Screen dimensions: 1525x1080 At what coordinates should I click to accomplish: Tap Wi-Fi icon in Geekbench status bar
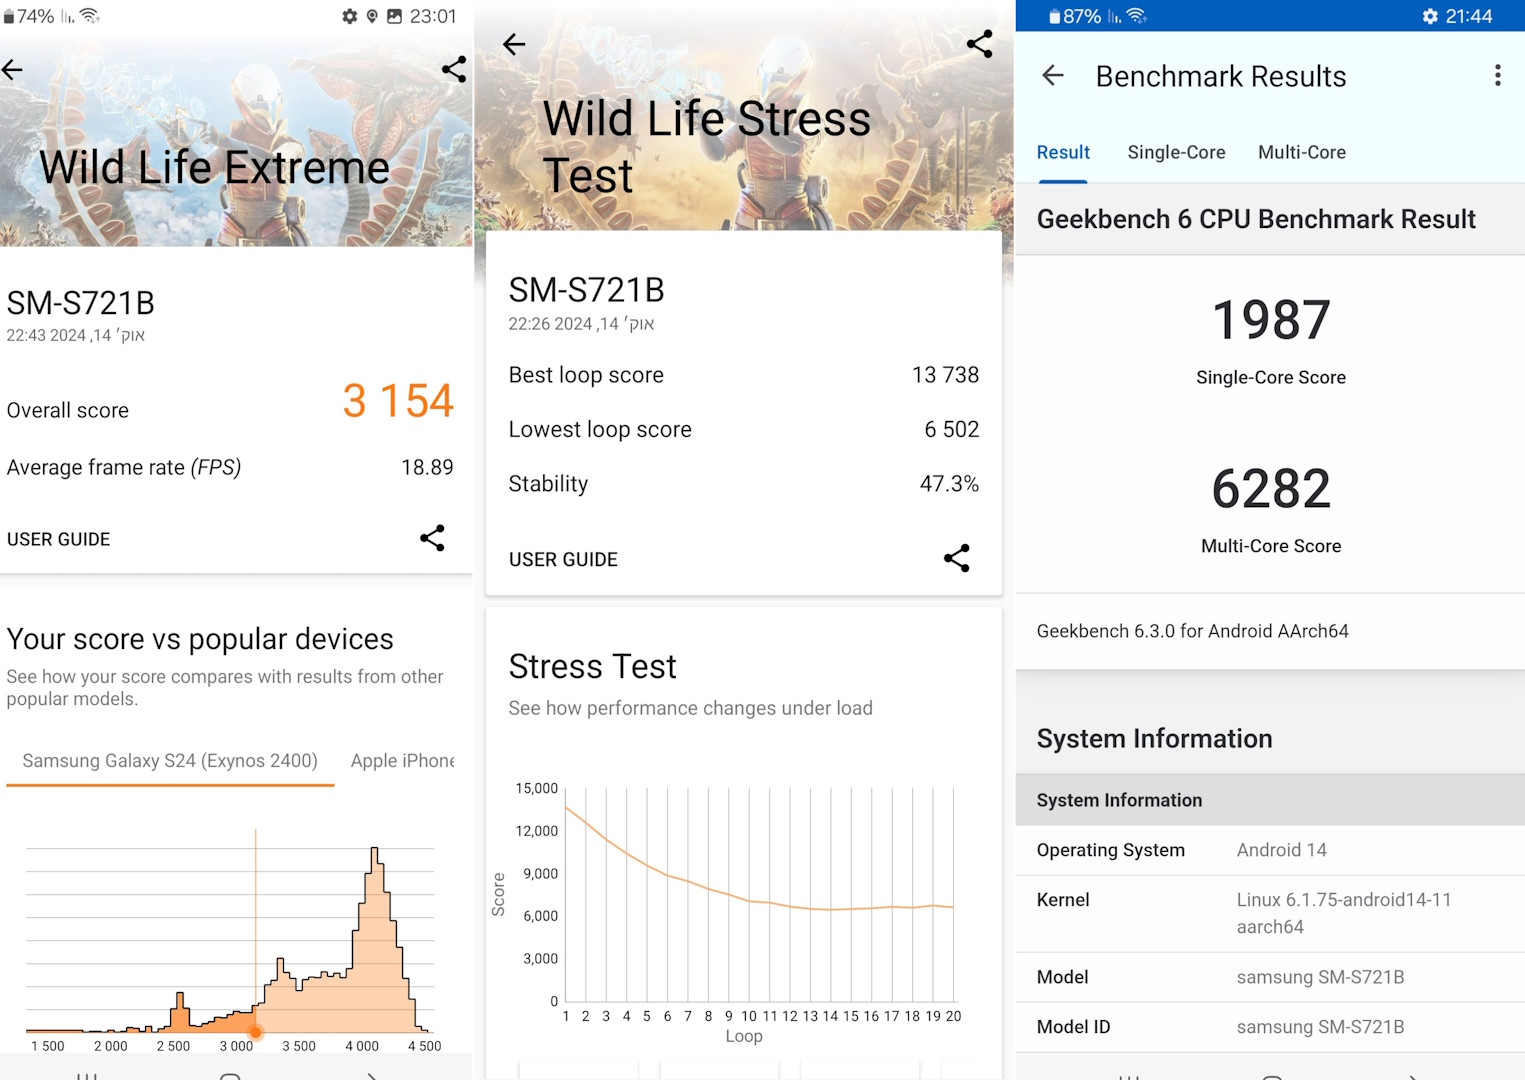tap(1136, 16)
